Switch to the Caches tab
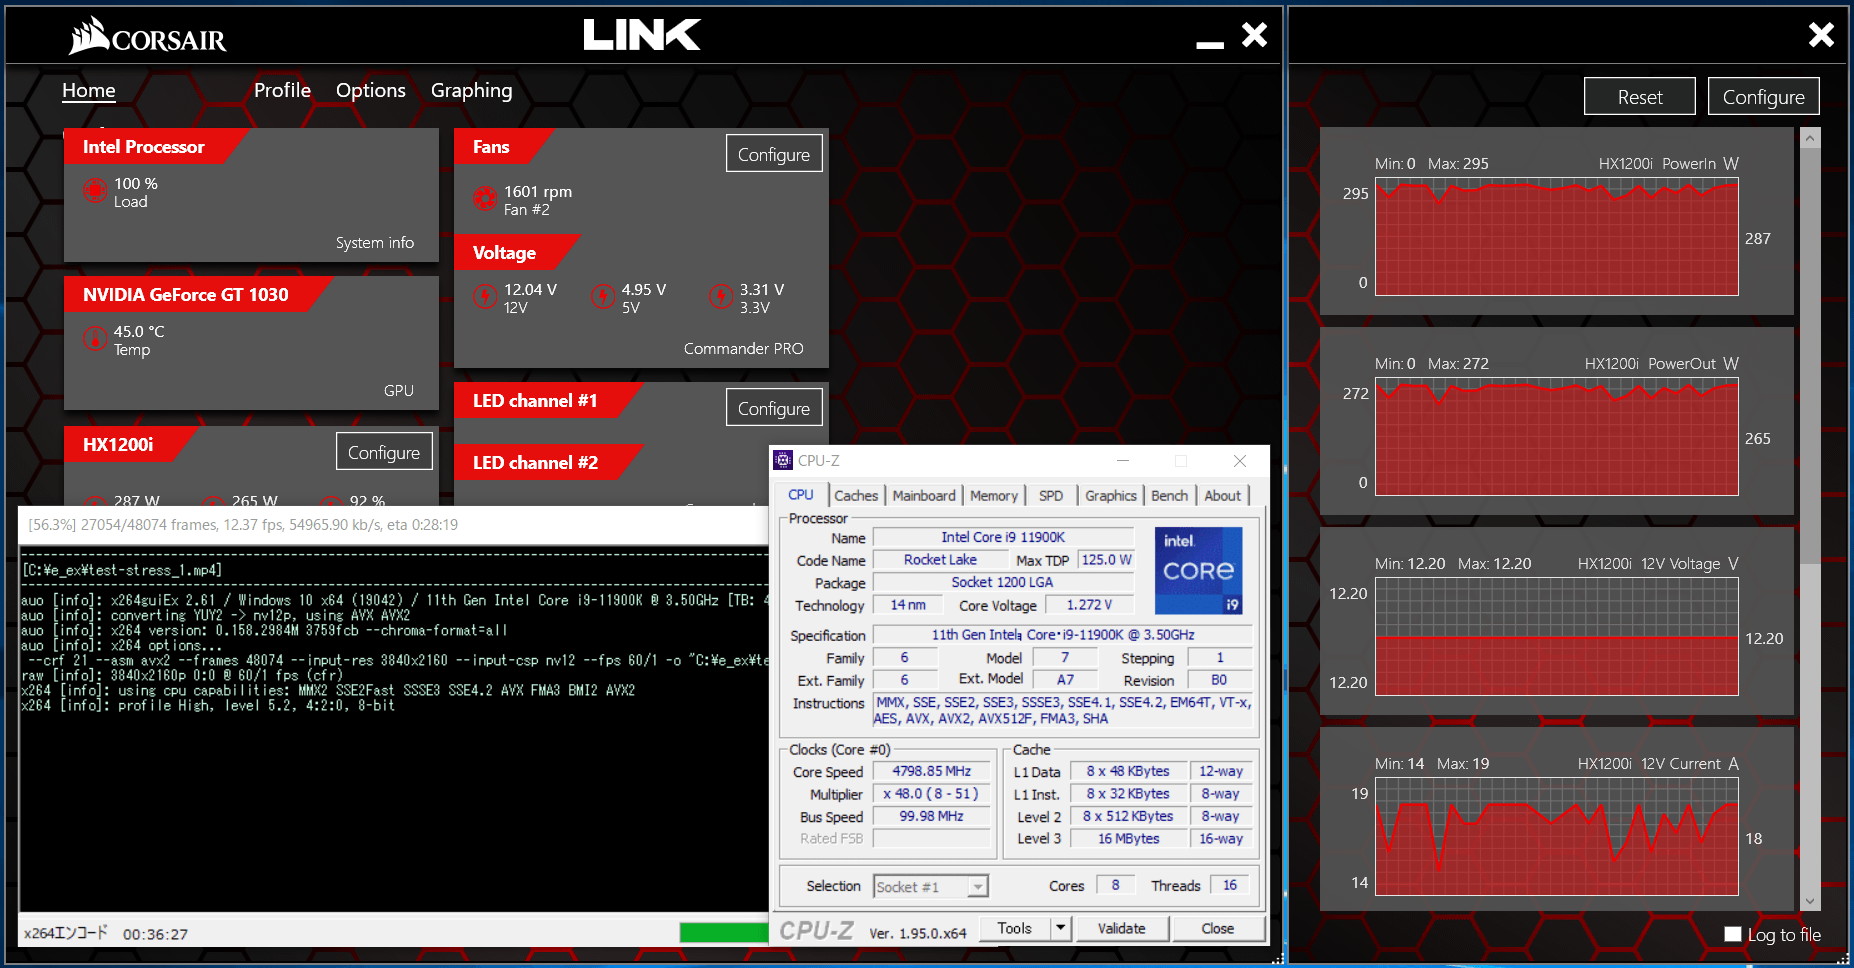Viewport: 1854px width, 968px height. pyautogui.click(x=856, y=495)
